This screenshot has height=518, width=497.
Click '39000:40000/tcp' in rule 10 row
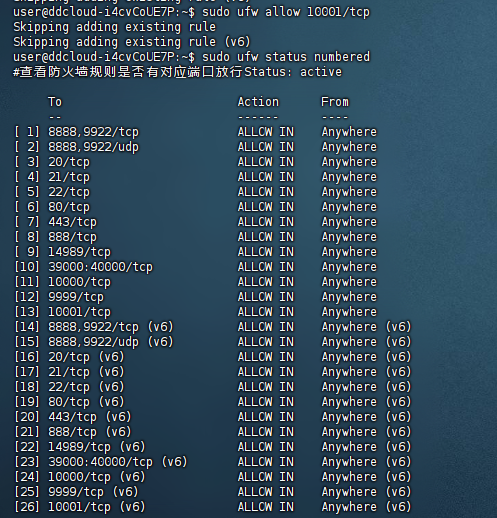pyautogui.click(x=100, y=267)
